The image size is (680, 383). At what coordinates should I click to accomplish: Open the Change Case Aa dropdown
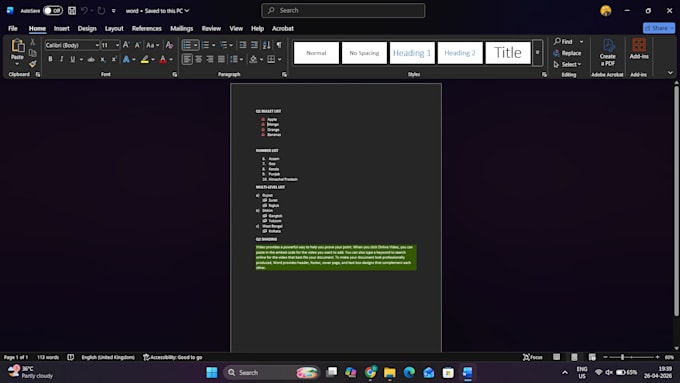(x=152, y=45)
